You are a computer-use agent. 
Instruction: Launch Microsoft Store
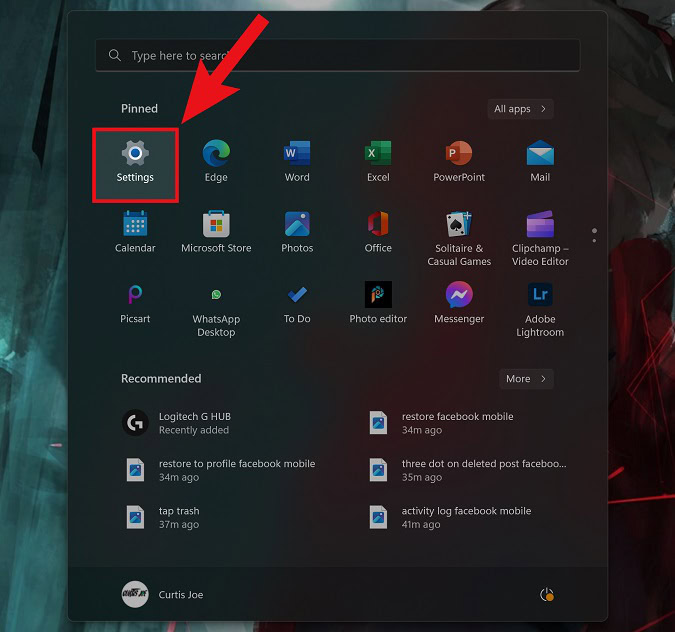coord(216,232)
